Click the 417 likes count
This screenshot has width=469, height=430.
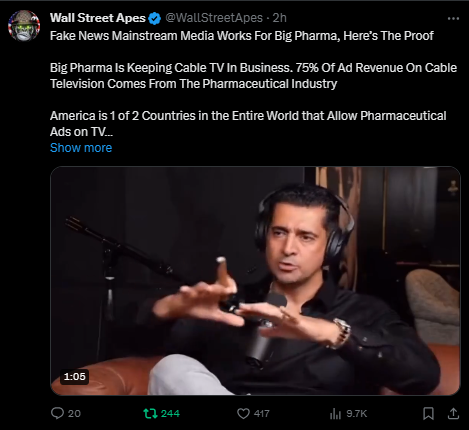click(262, 414)
